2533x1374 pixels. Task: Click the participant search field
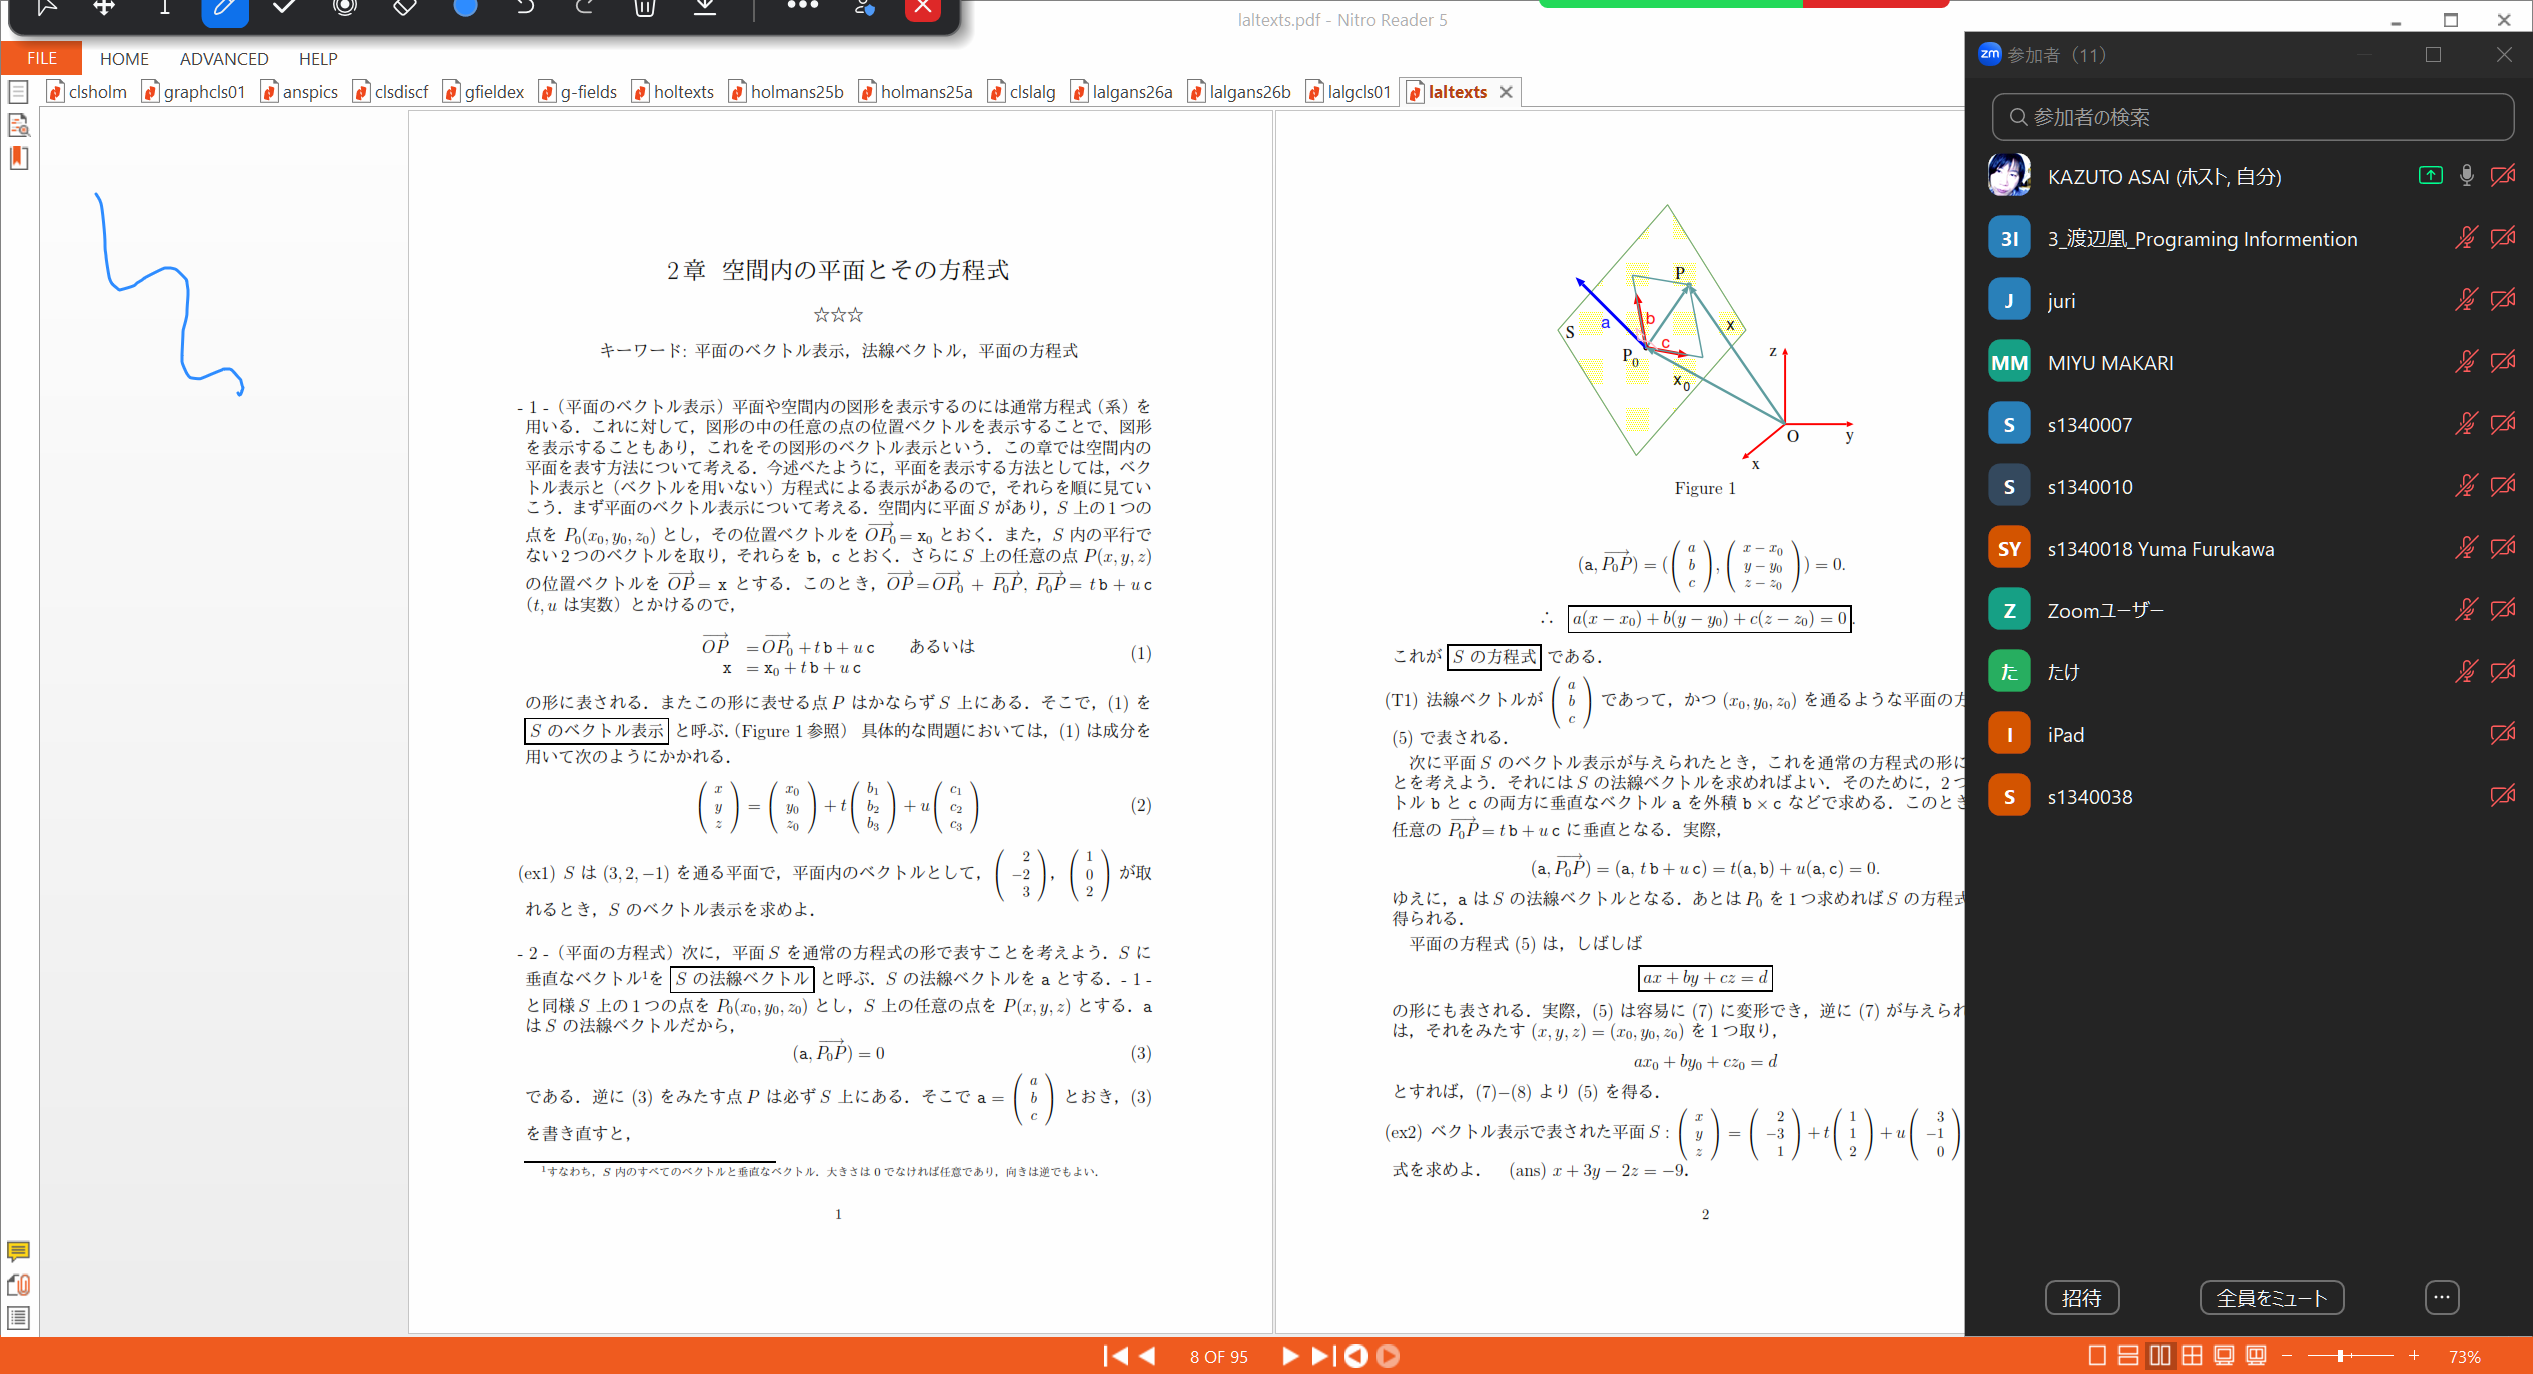tap(2252, 117)
